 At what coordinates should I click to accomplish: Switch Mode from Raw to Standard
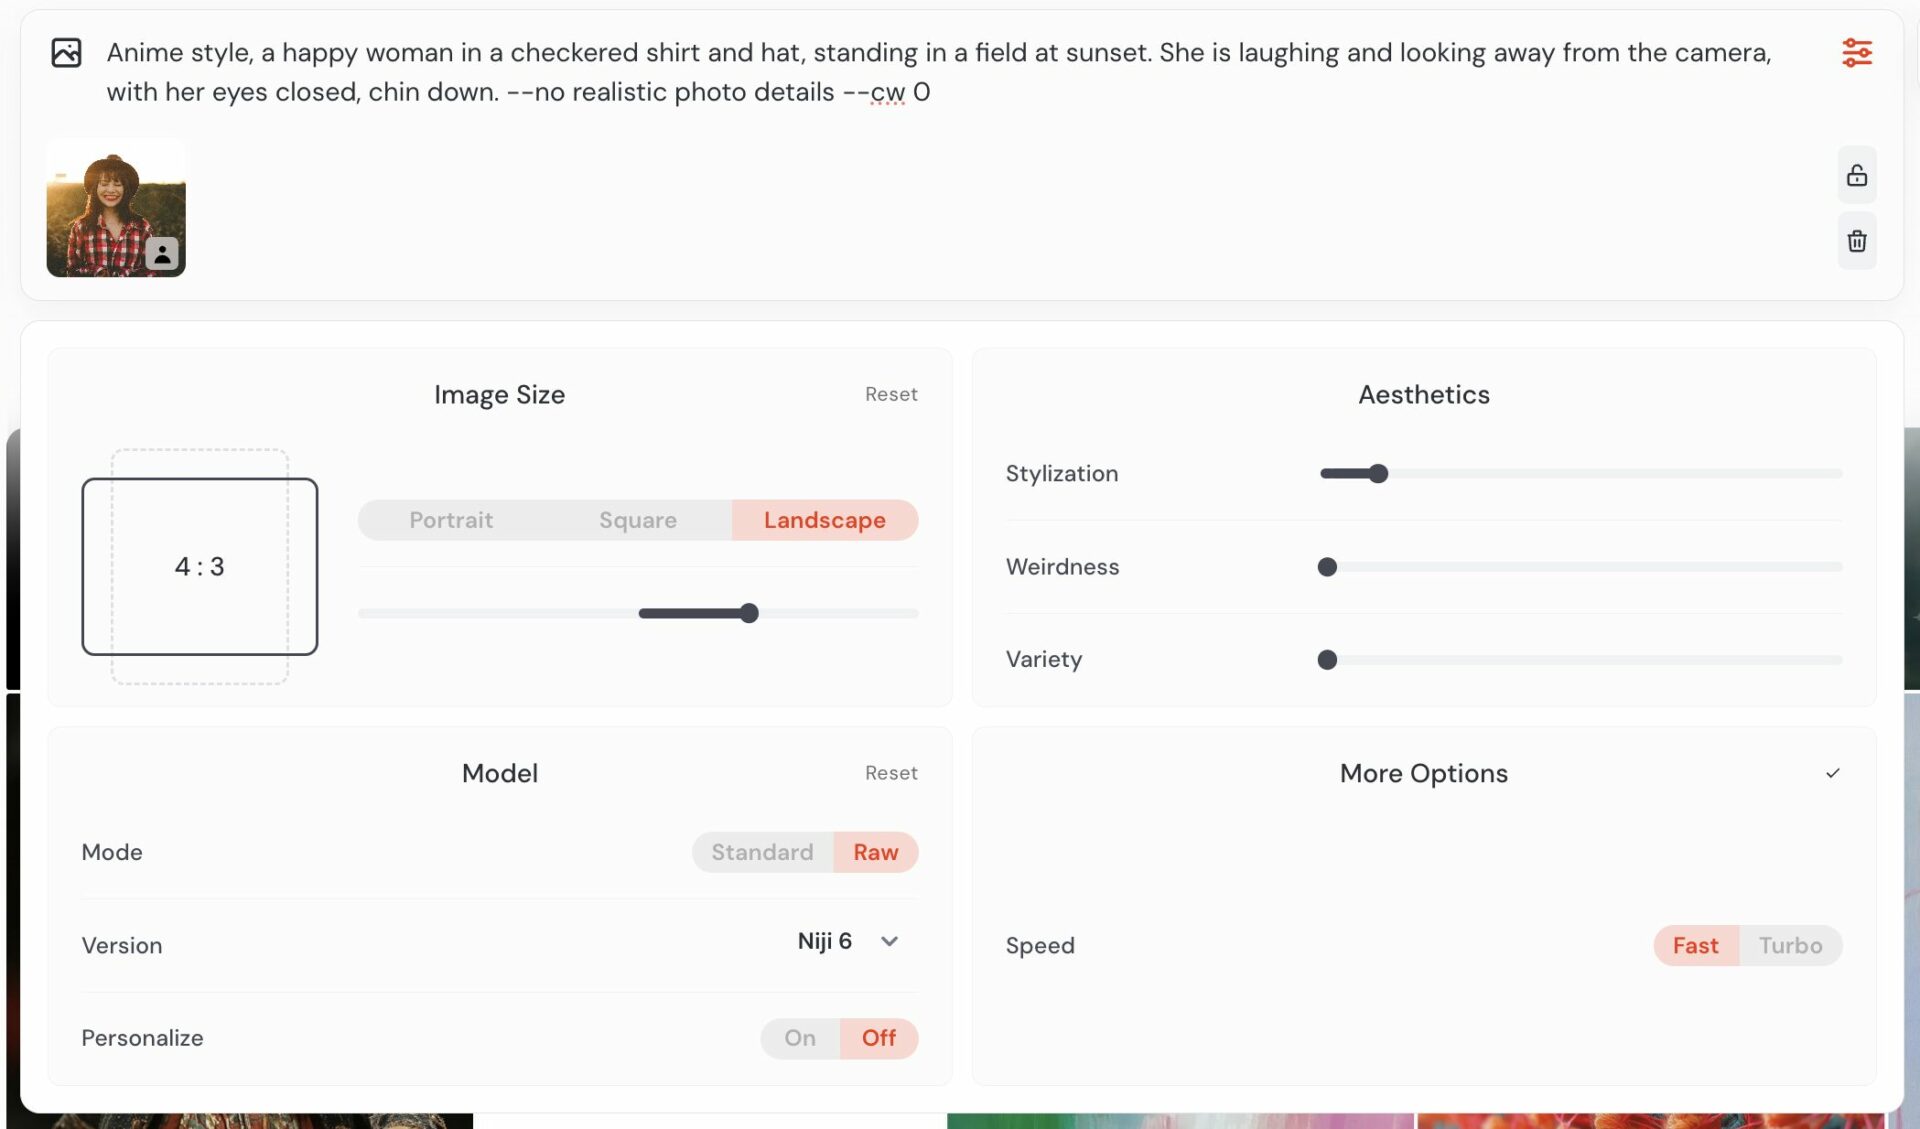(762, 851)
